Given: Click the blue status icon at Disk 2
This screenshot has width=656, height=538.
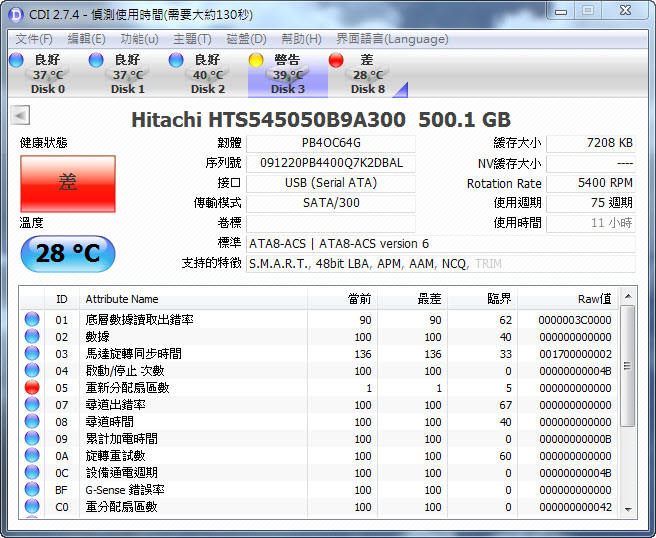Looking at the screenshot, I should 176,60.
